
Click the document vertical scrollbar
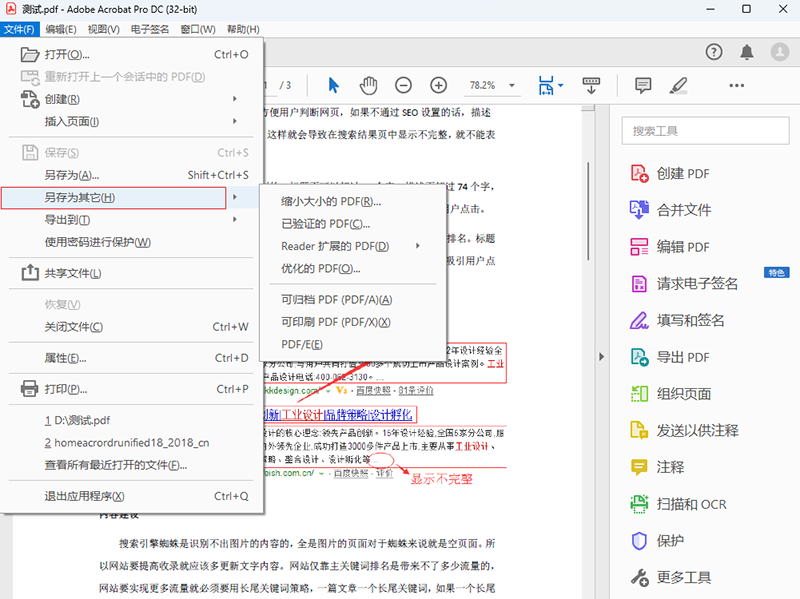588,211
